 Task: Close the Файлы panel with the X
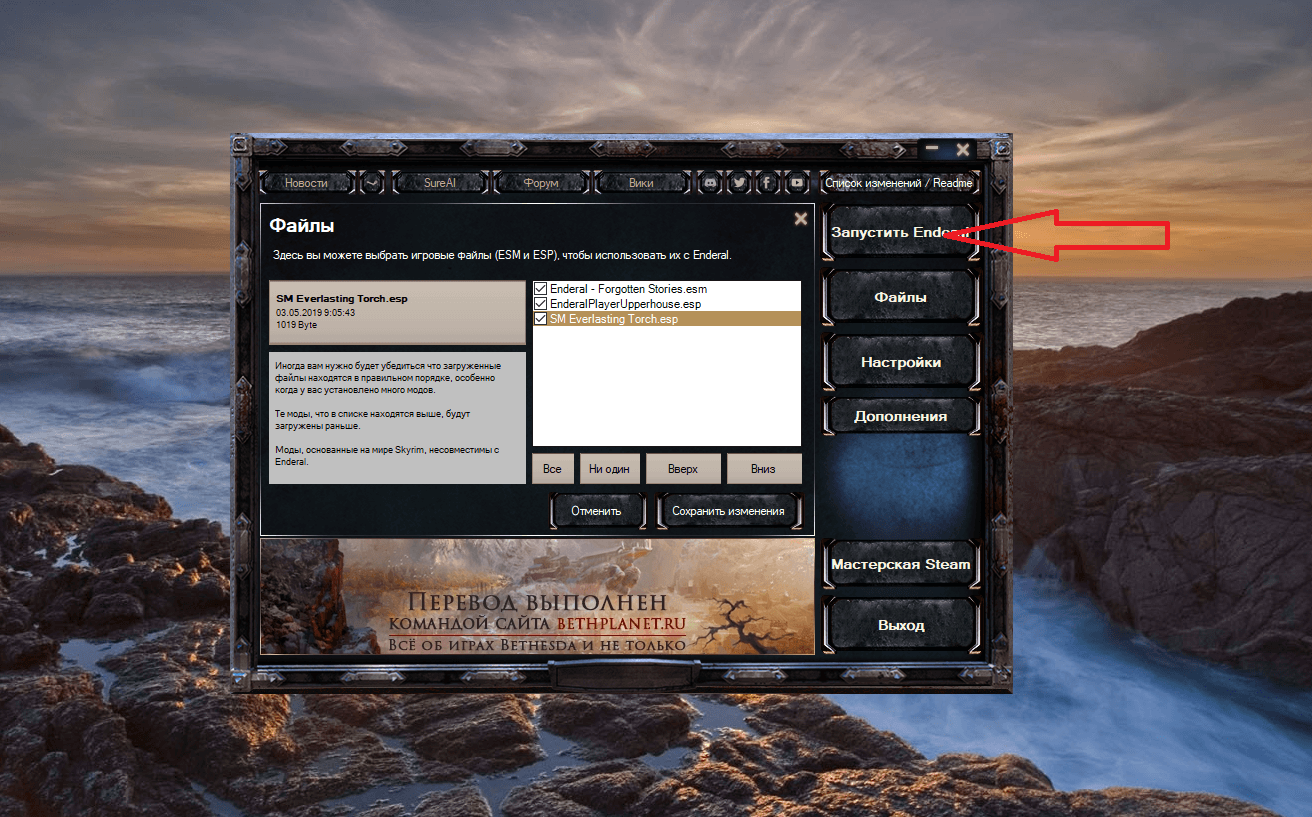pos(800,219)
